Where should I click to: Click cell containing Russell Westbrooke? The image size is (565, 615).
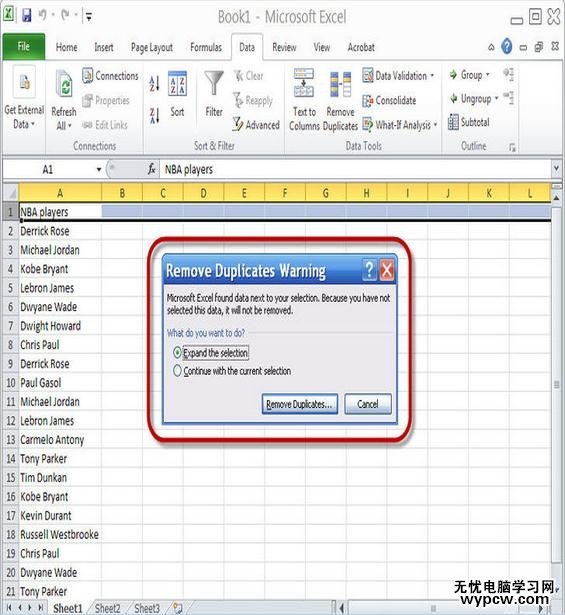(60, 534)
